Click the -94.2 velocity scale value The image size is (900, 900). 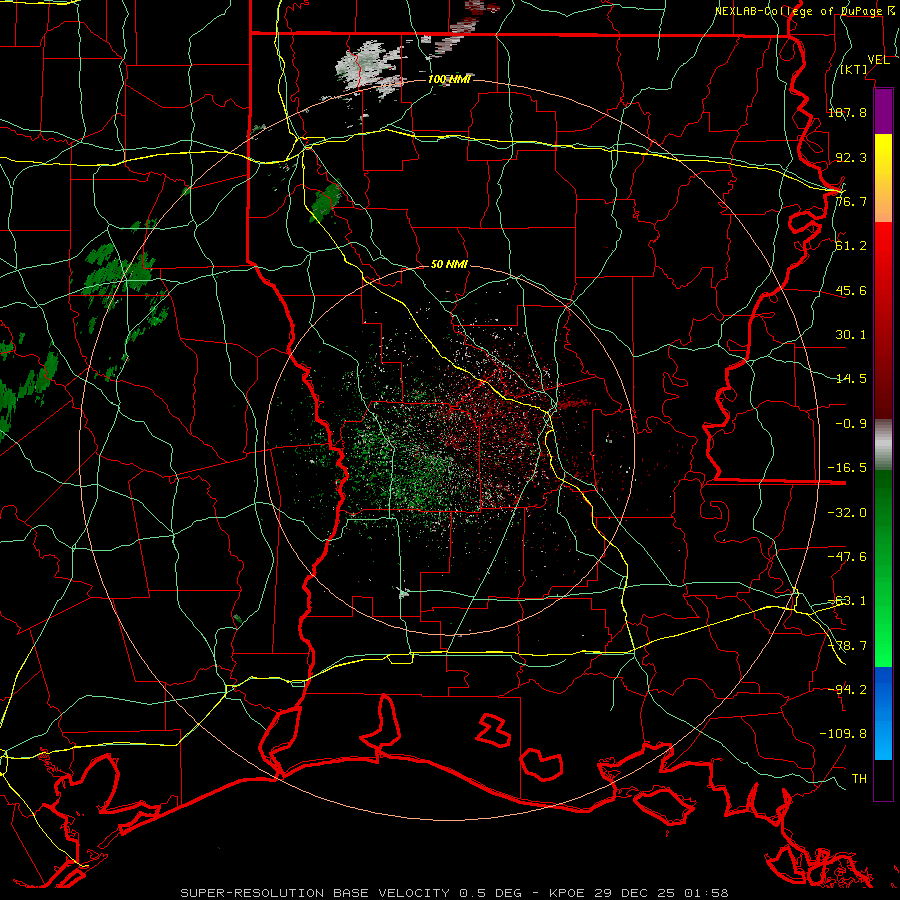click(847, 689)
